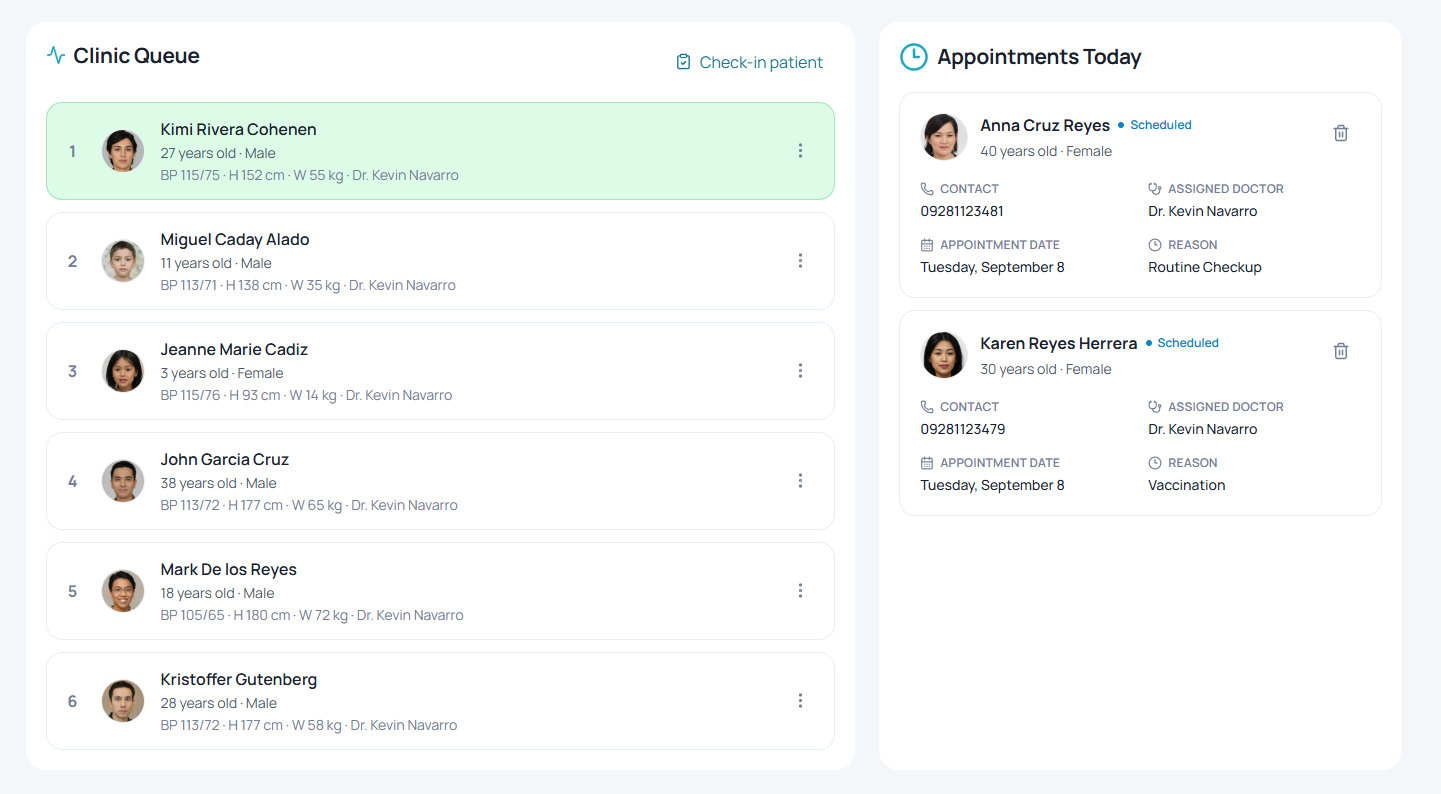Click phone icon in Karen Reyes Herrera card
The width and height of the screenshot is (1441, 794).
(x=927, y=407)
